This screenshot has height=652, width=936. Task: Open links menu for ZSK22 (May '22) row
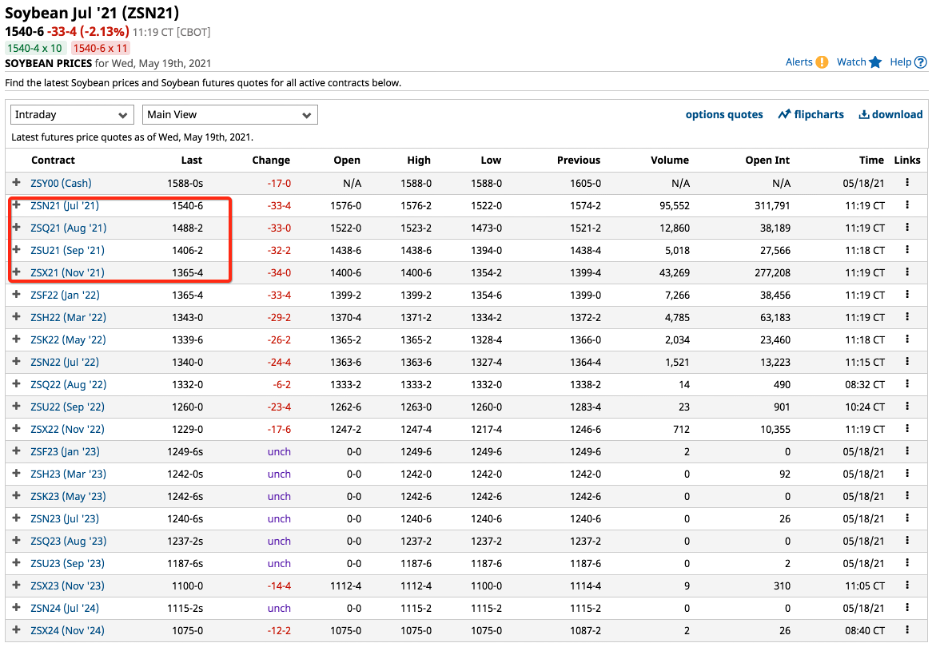[x=907, y=339]
